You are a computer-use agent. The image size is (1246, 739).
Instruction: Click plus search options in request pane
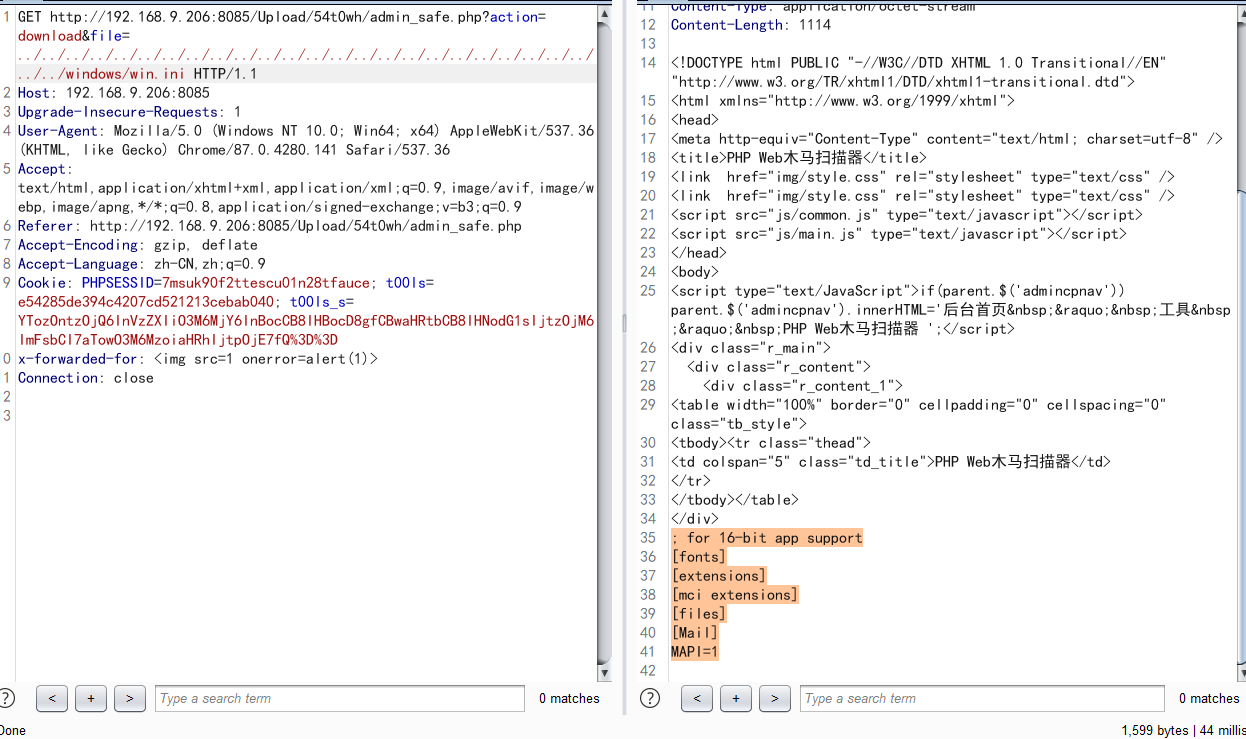(91, 698)
